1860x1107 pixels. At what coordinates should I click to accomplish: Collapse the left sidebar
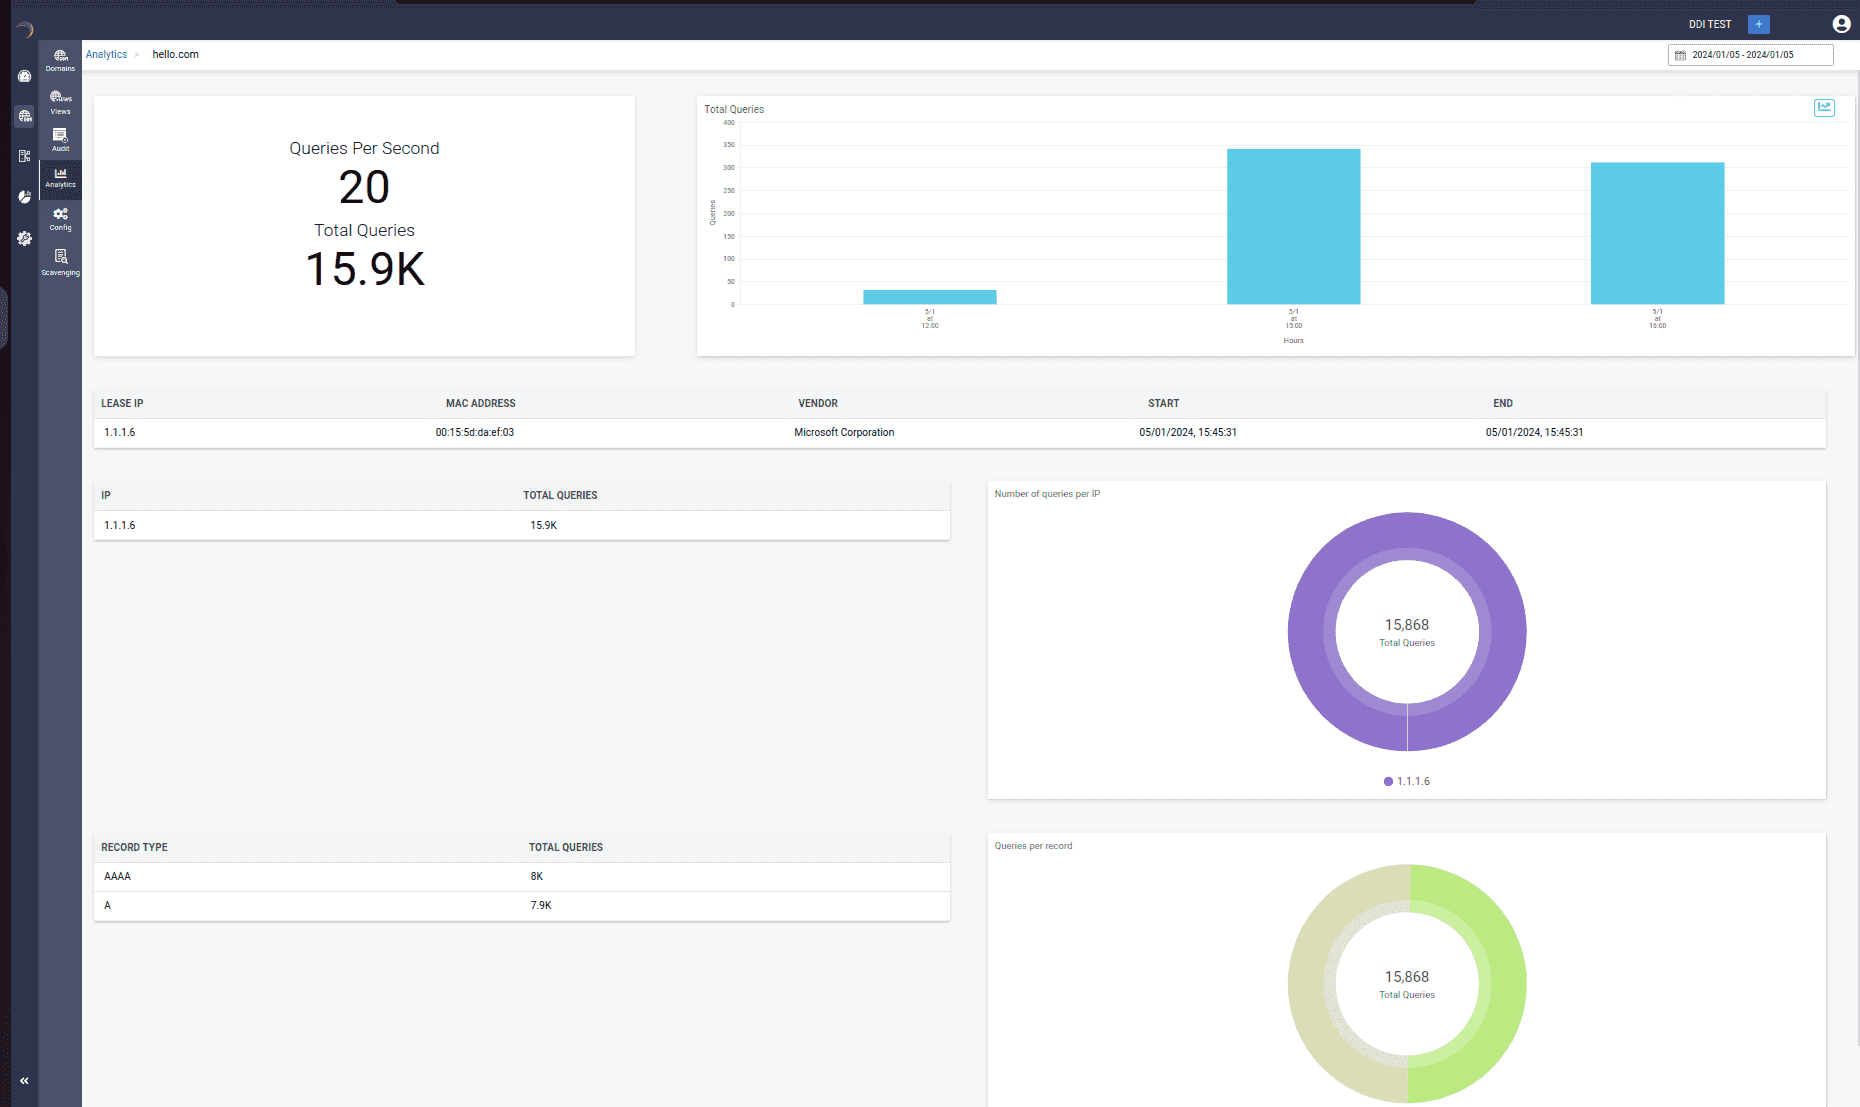coord(24,1080)
